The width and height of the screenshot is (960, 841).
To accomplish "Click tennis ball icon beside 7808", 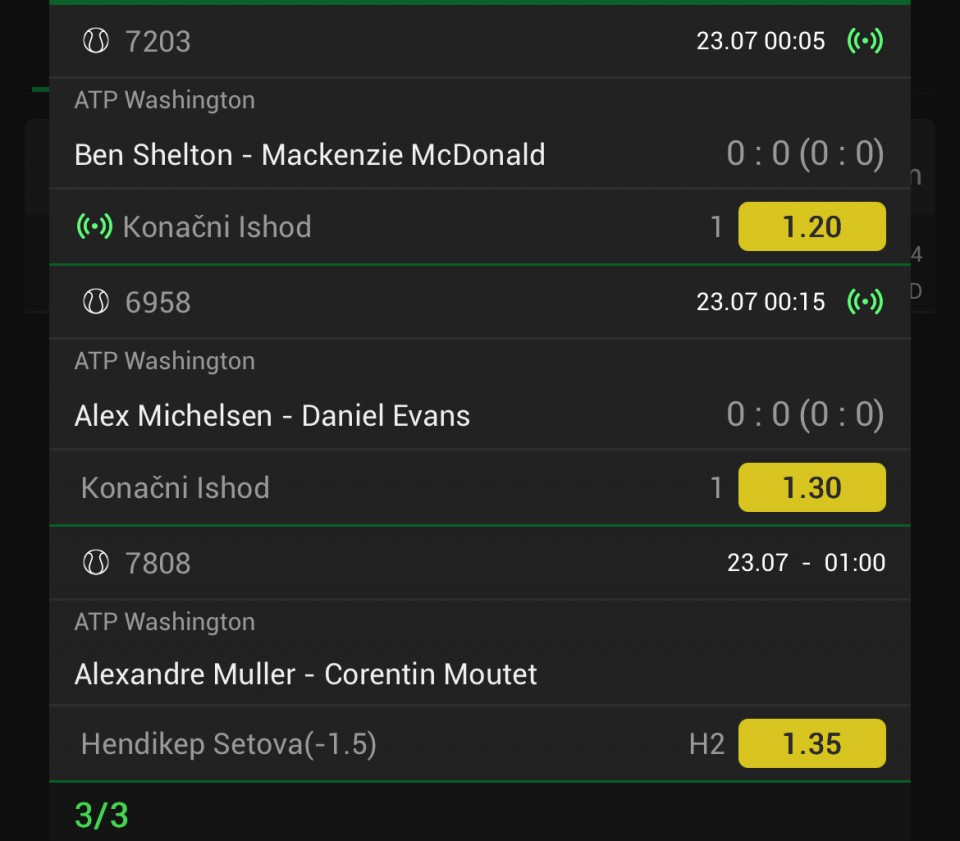I will (96, 563).
